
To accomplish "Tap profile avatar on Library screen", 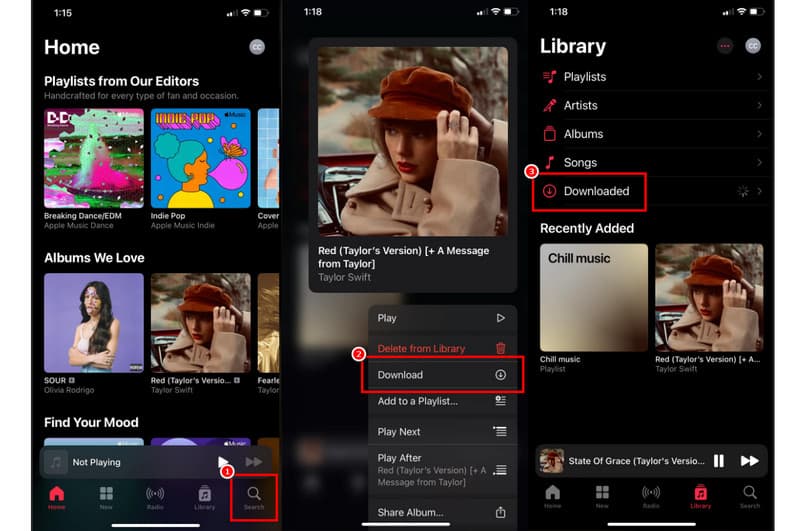I will [753, 46].
